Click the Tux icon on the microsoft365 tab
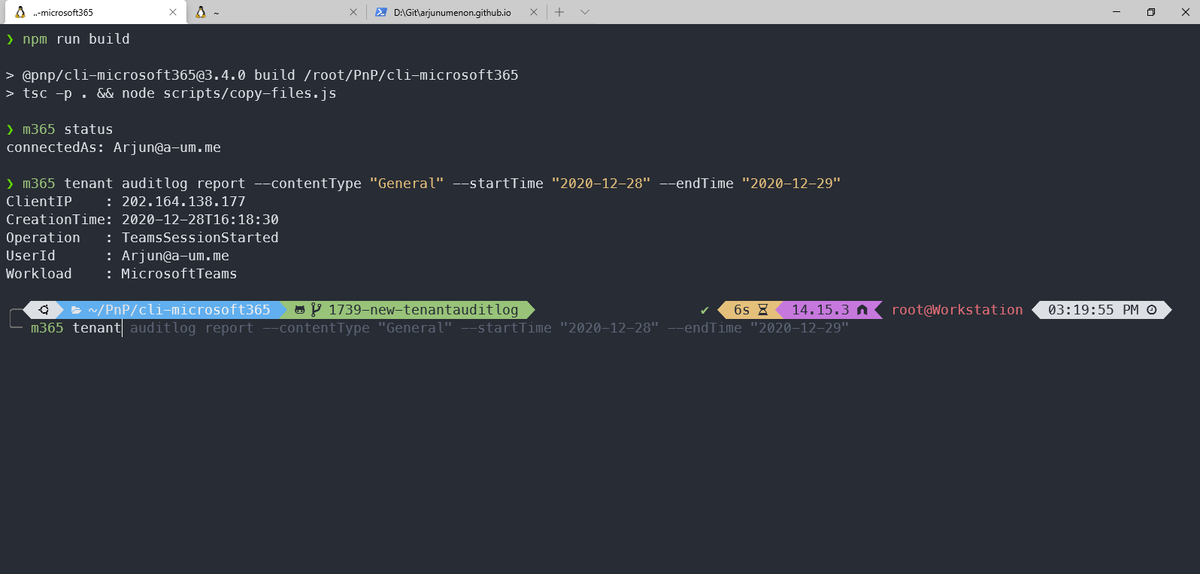Viewport: 1200px width, 574px height. pos(20,12)
